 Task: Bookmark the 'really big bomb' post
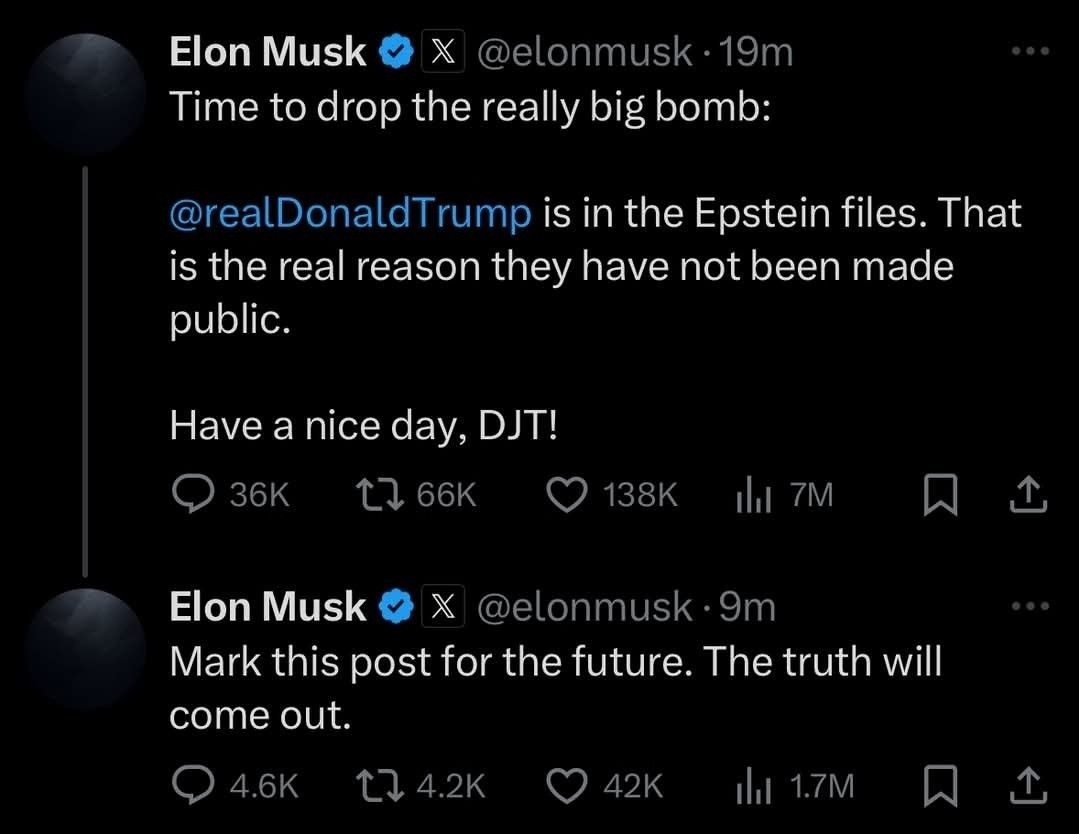tap(940, 495)
